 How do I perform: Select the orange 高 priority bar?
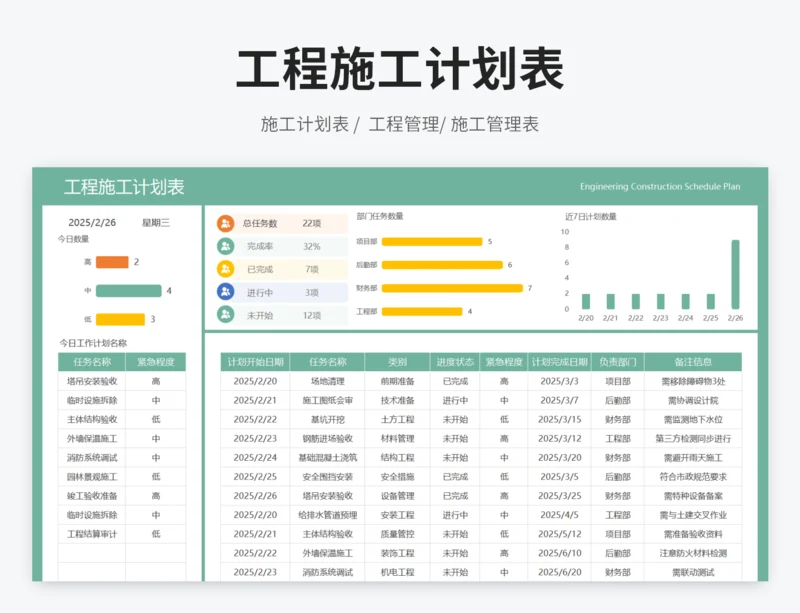(112, 262)
